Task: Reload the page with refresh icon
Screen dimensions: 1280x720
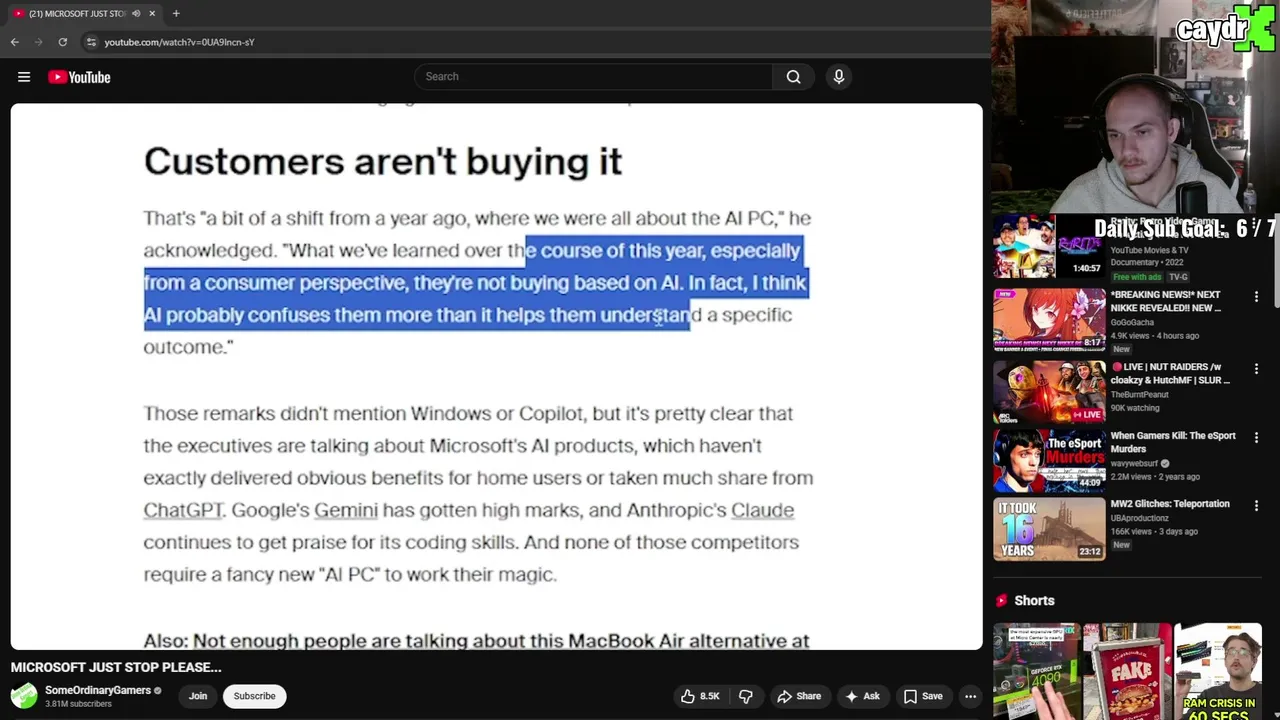Action: click(x=62, y=42)
